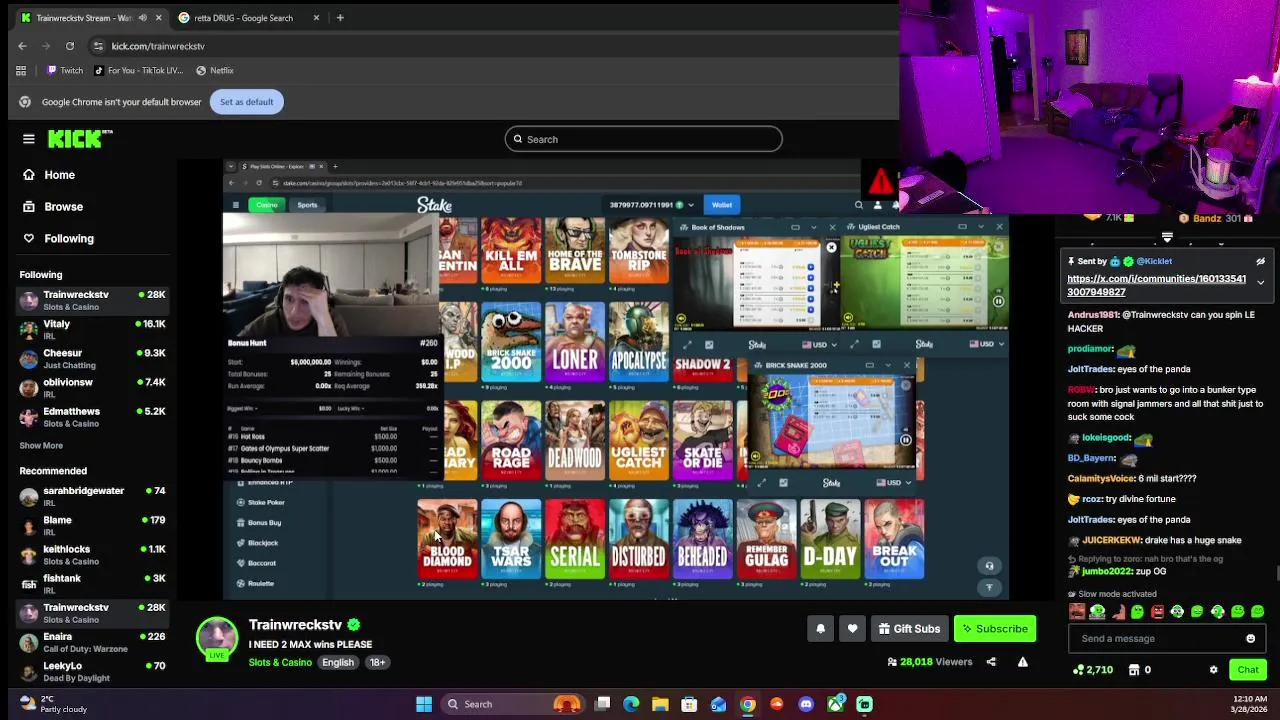Open the Windows Start menu

(424, 704)
